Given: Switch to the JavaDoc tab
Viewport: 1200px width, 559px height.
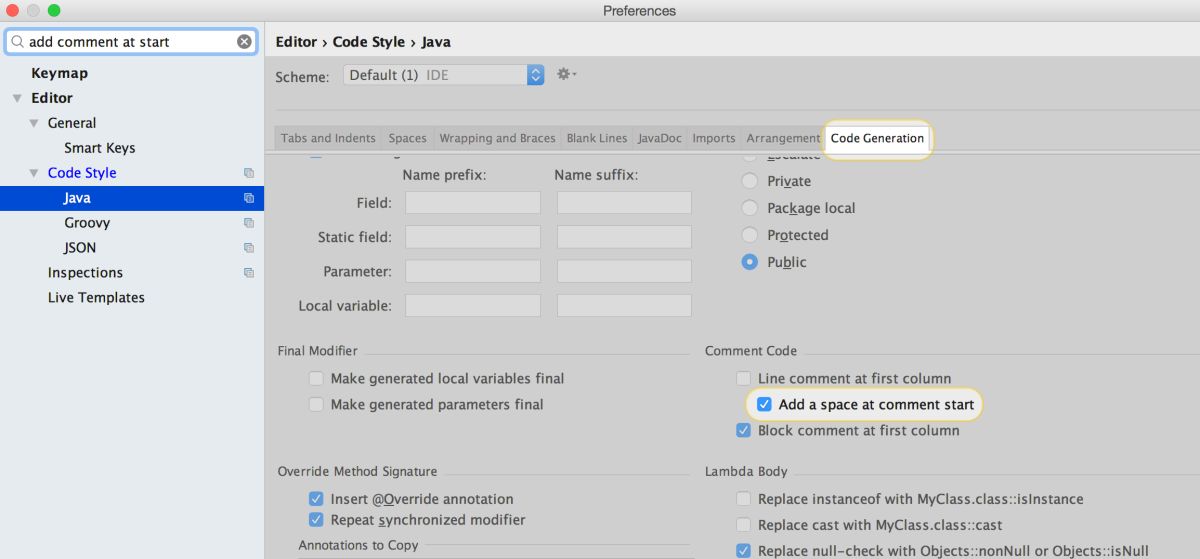Looking at the screenshot, I should point(660,138).
